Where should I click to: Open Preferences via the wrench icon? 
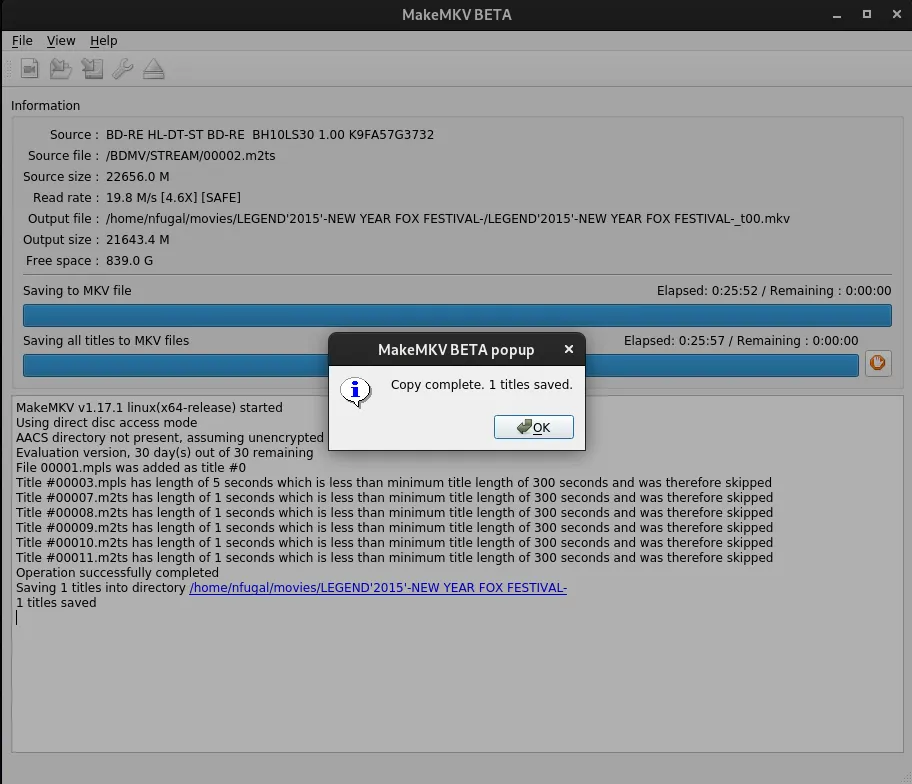[x=123, y=69]
